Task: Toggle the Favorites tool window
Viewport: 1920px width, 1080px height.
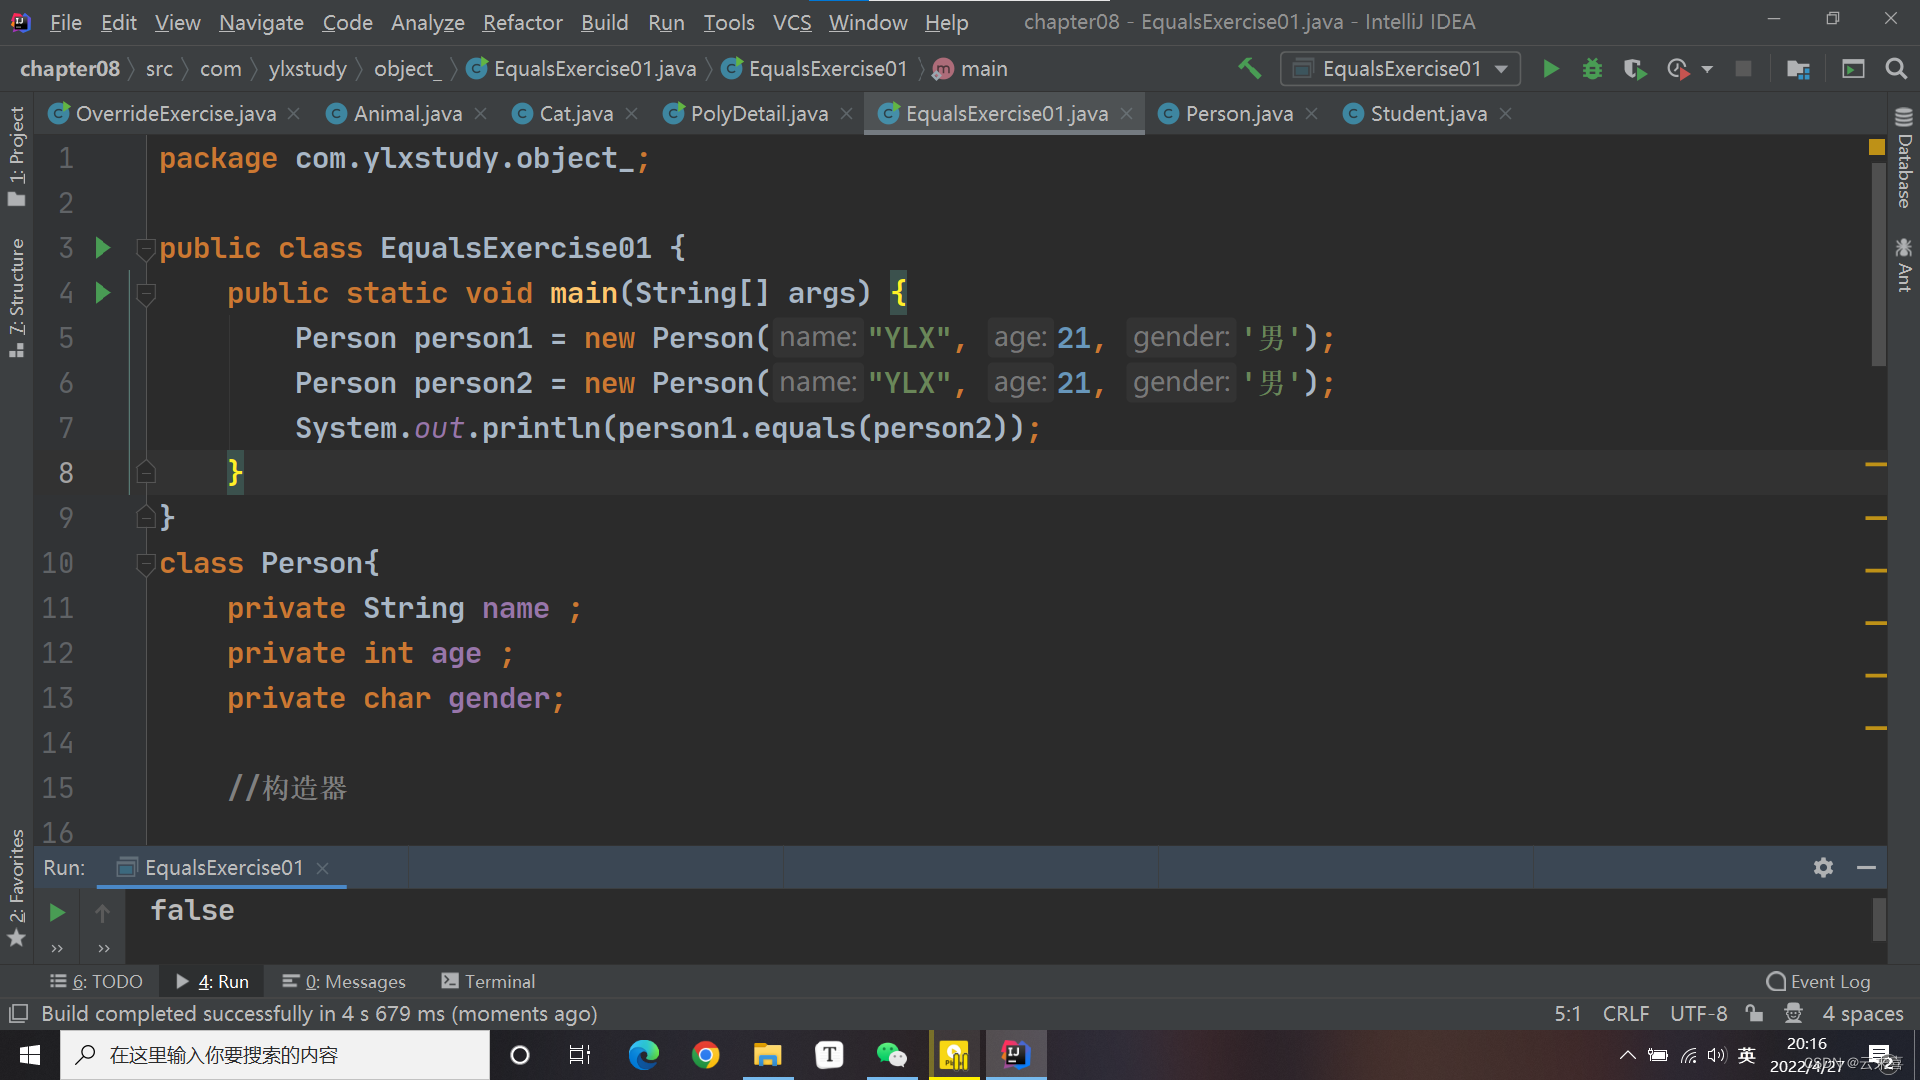Action: (16, 887)
